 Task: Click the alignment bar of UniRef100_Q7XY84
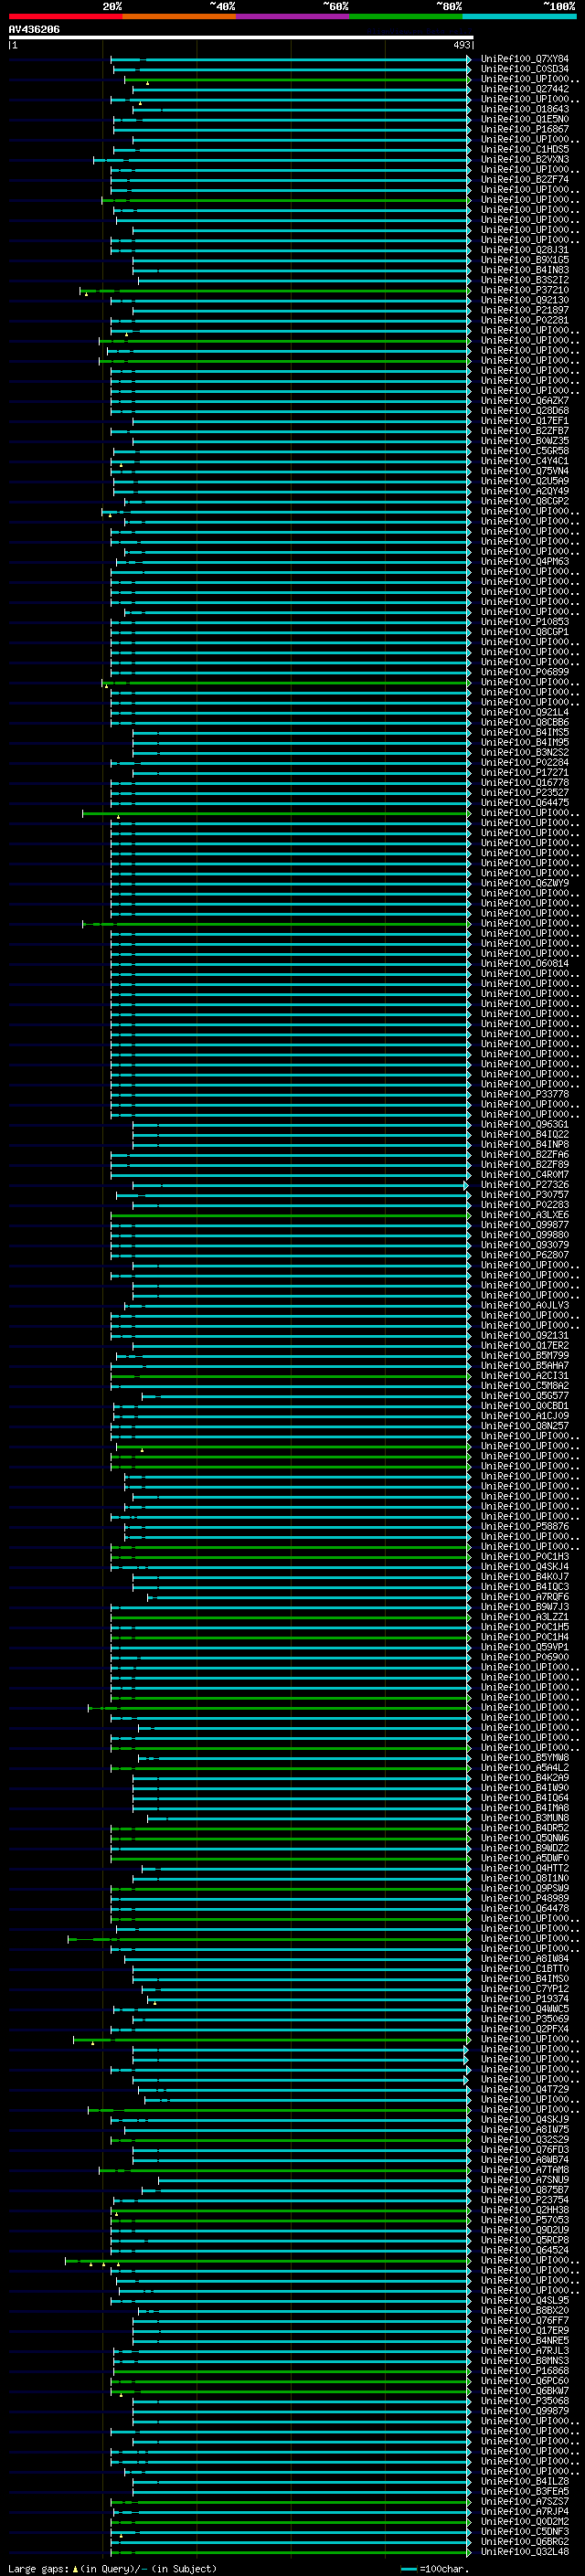point(290,59)
